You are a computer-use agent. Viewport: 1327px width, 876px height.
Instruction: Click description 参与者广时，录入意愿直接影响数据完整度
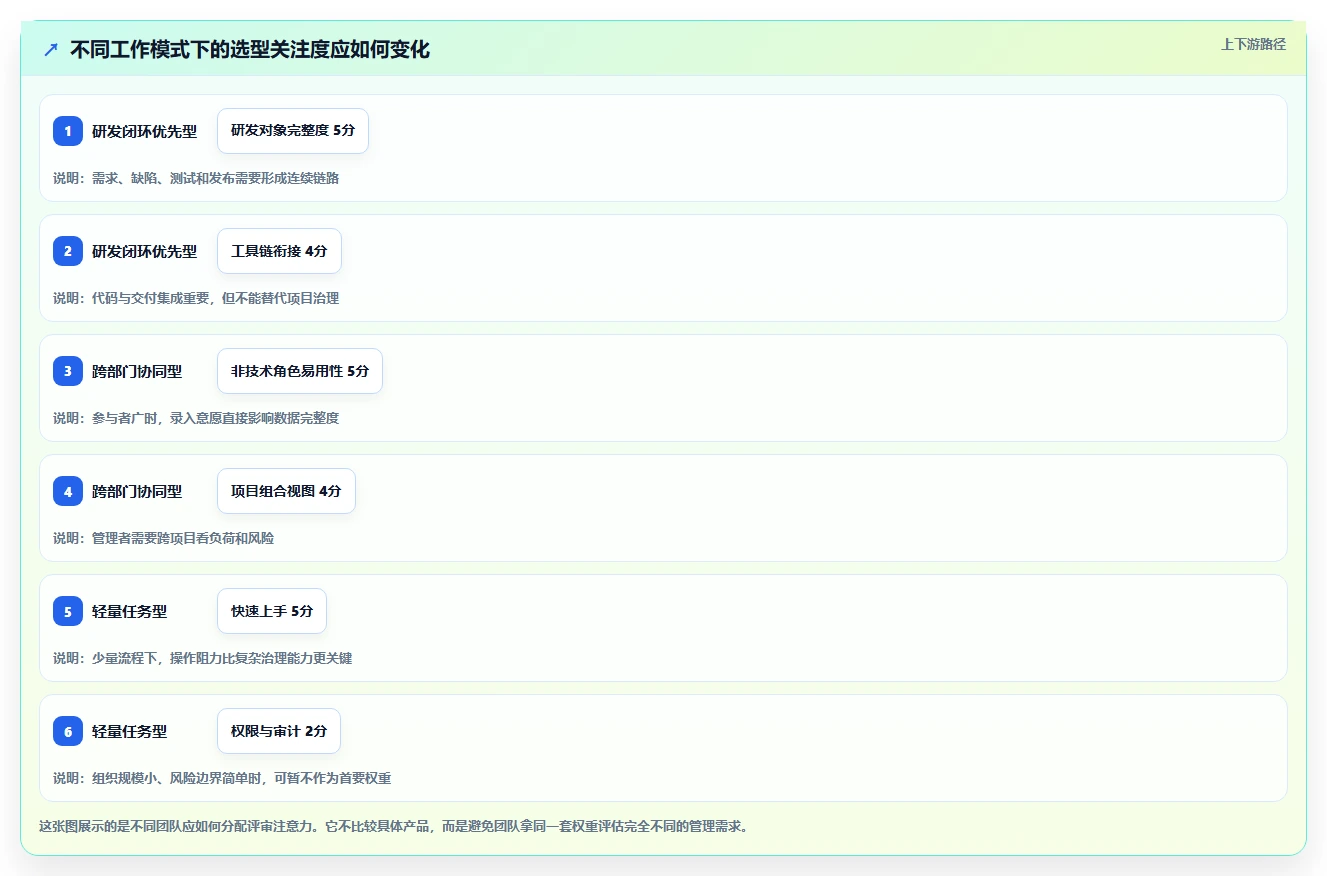[x=215, y=418]
